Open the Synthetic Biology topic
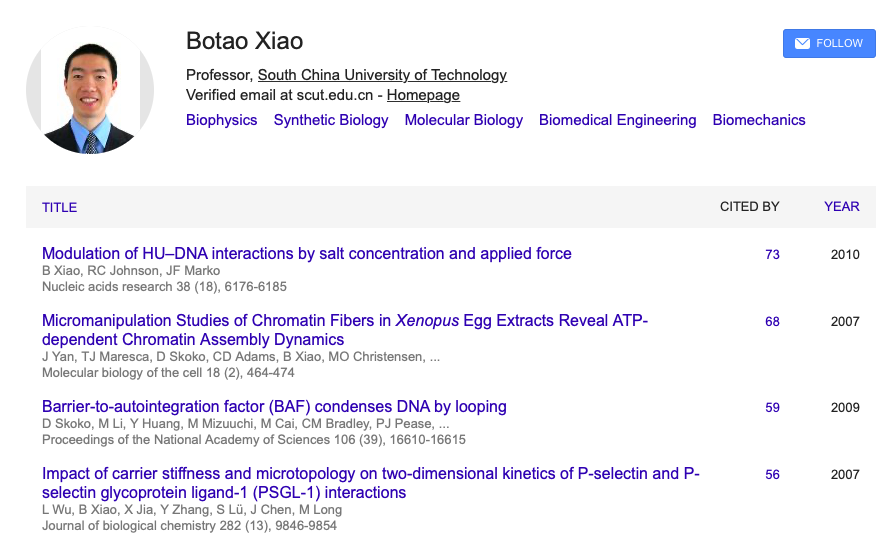 point(331,120)
